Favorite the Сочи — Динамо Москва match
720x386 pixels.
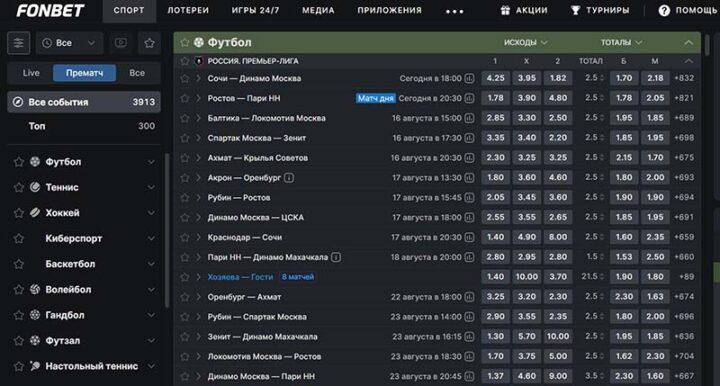(185, 78)
